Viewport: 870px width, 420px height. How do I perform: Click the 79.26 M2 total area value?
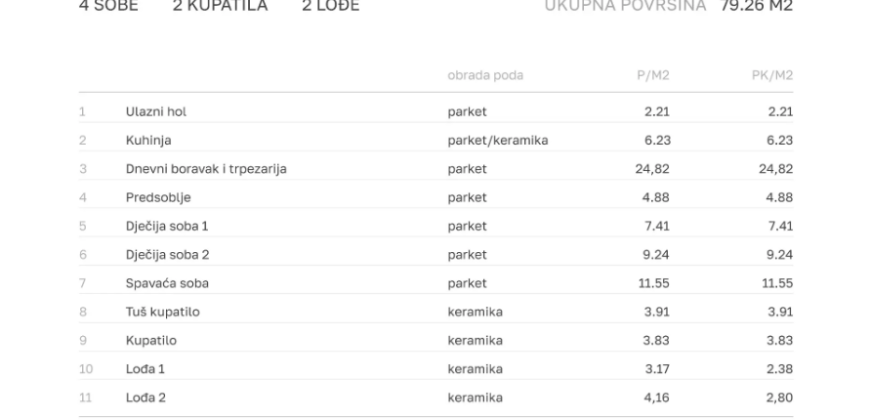(x=756, y=6)
